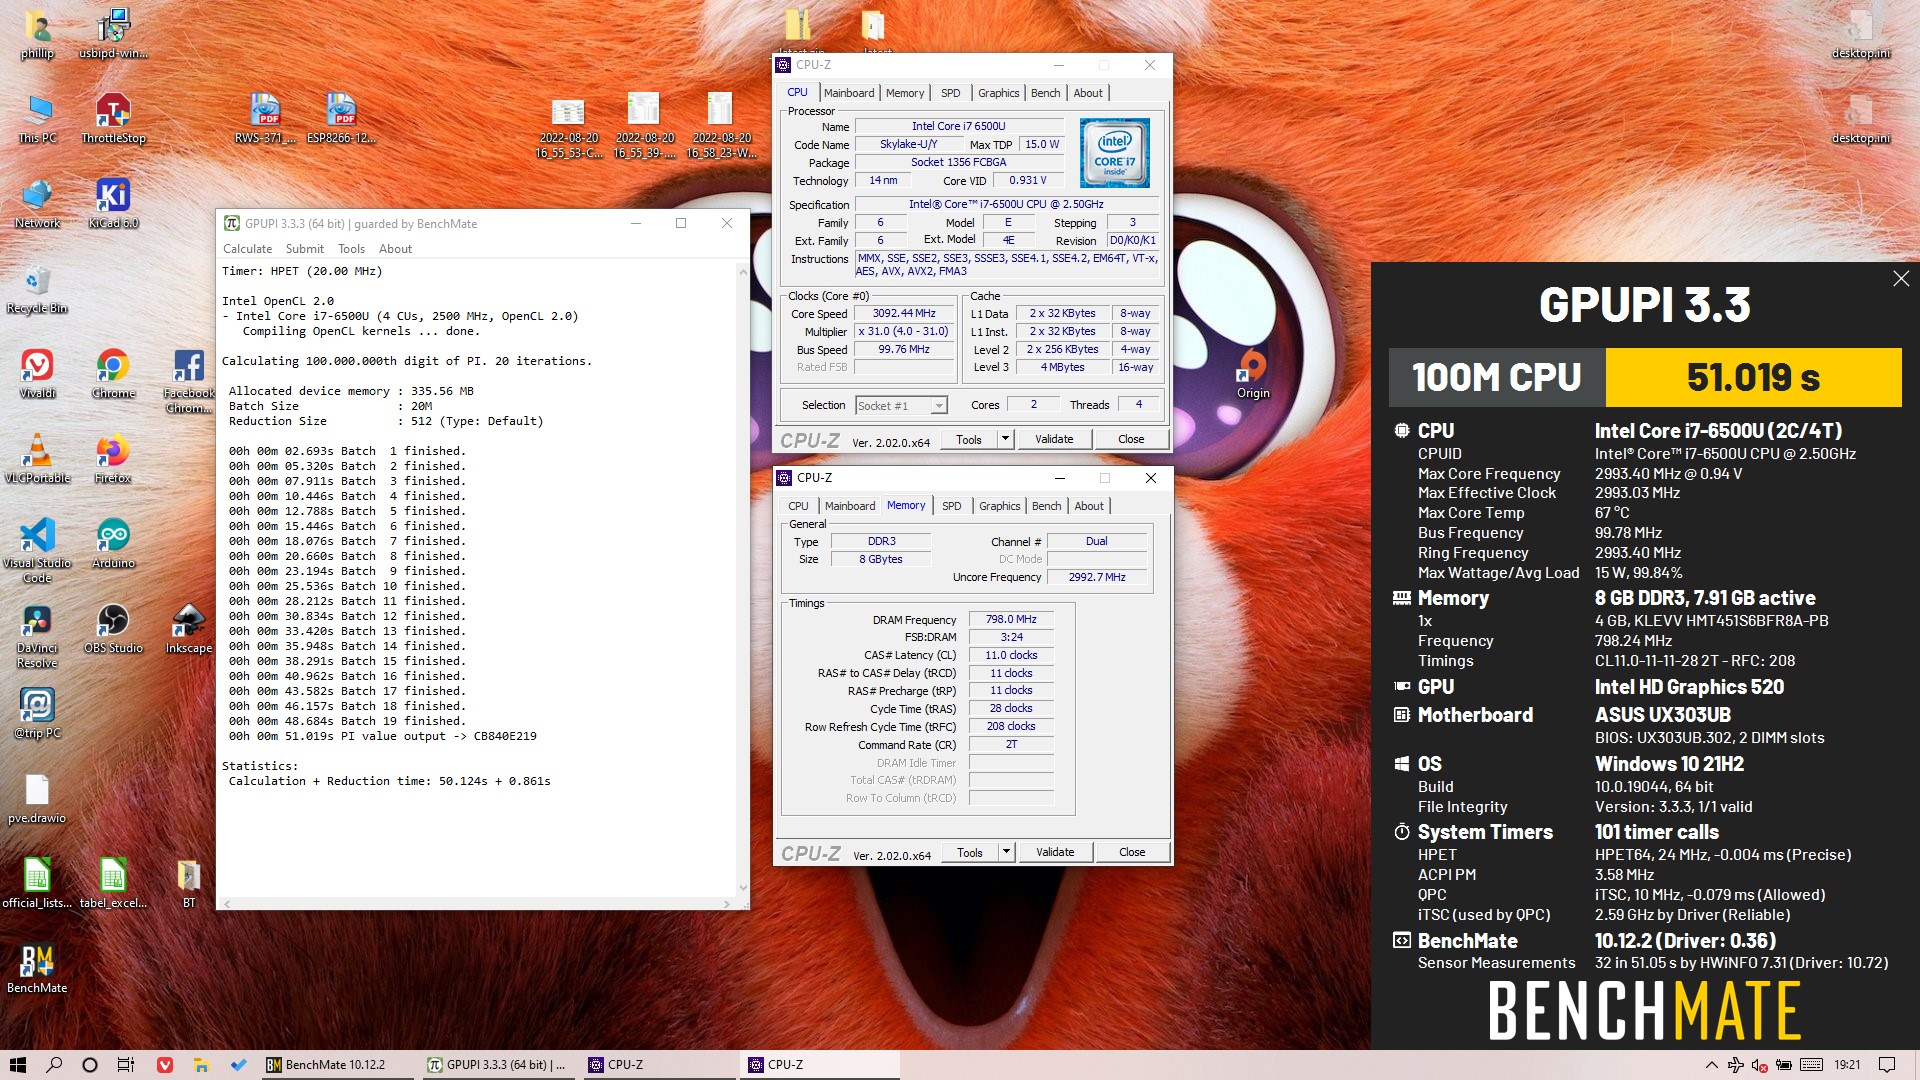Viewport: 1920px width, 1080px height.
Task: Click the Core Speed 3092.44 MHz value
Action: coord(904,314)
